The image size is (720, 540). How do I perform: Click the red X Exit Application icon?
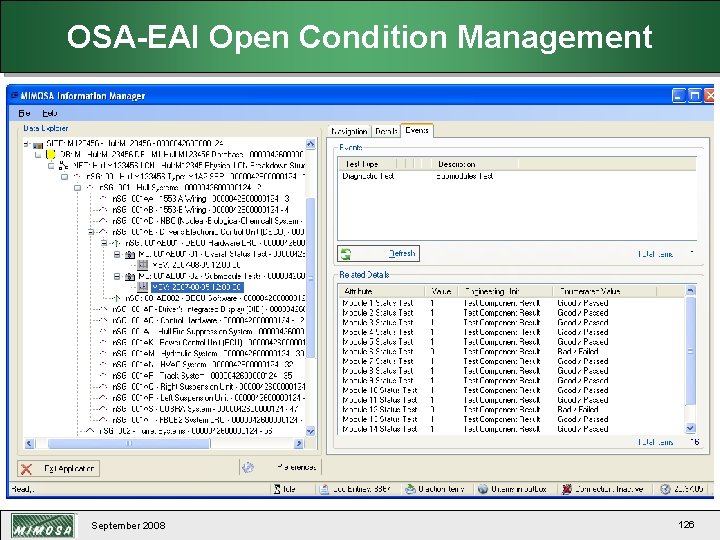(x=27, y=469)
